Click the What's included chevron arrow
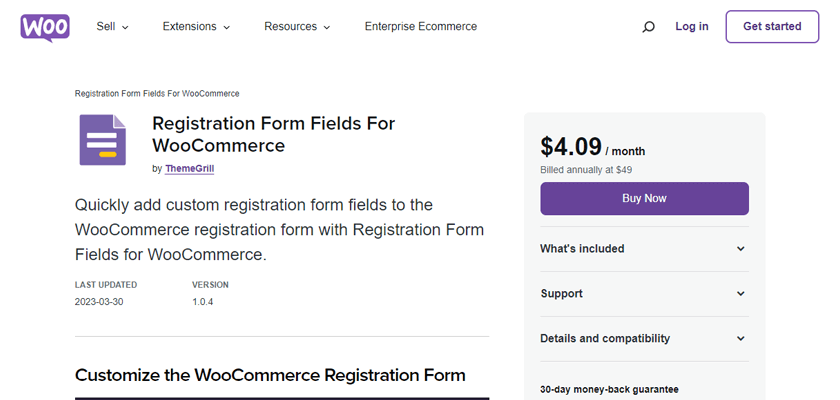The height and width of the screenshot is (400, 840). point(741,249)
